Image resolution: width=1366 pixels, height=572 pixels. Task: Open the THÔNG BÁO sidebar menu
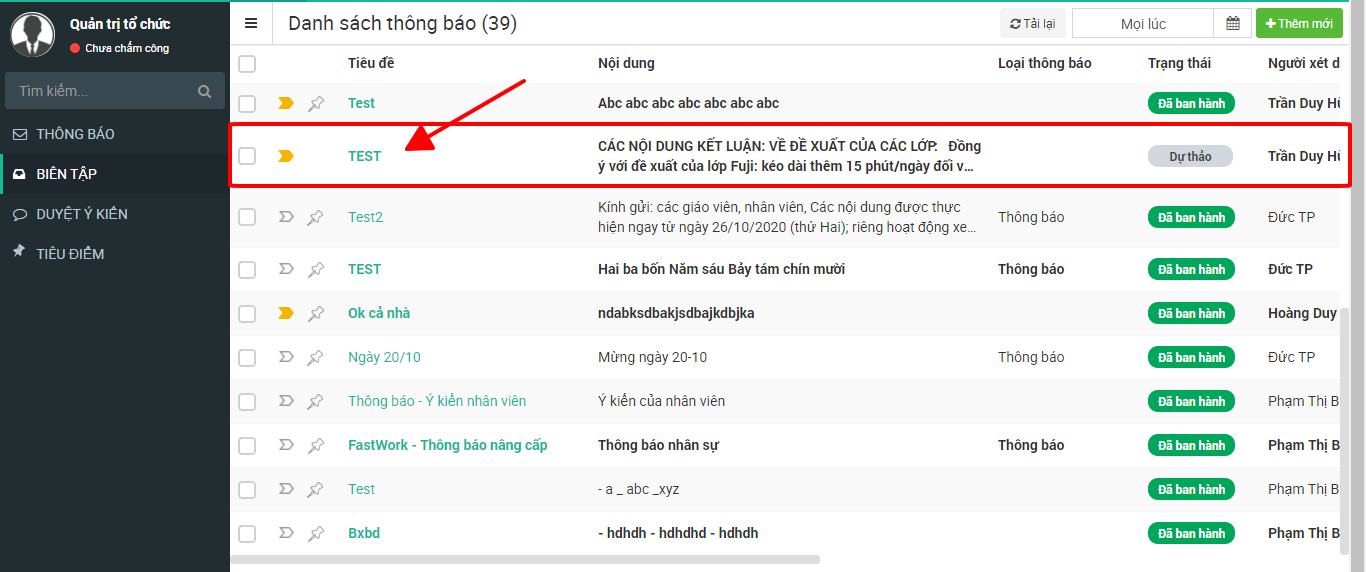[x=75, y=134]
